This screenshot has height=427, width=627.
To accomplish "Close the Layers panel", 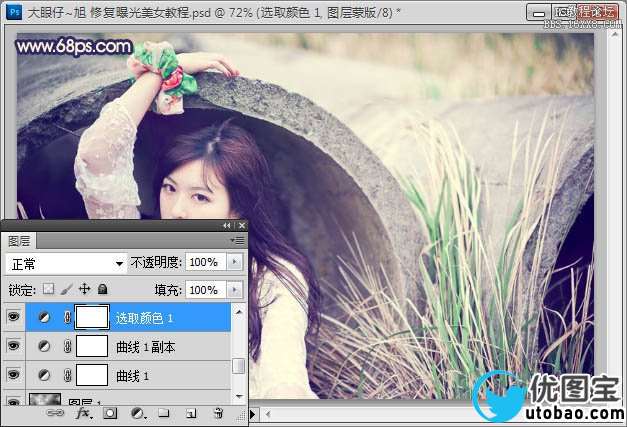I will click(x=242, y=225).
